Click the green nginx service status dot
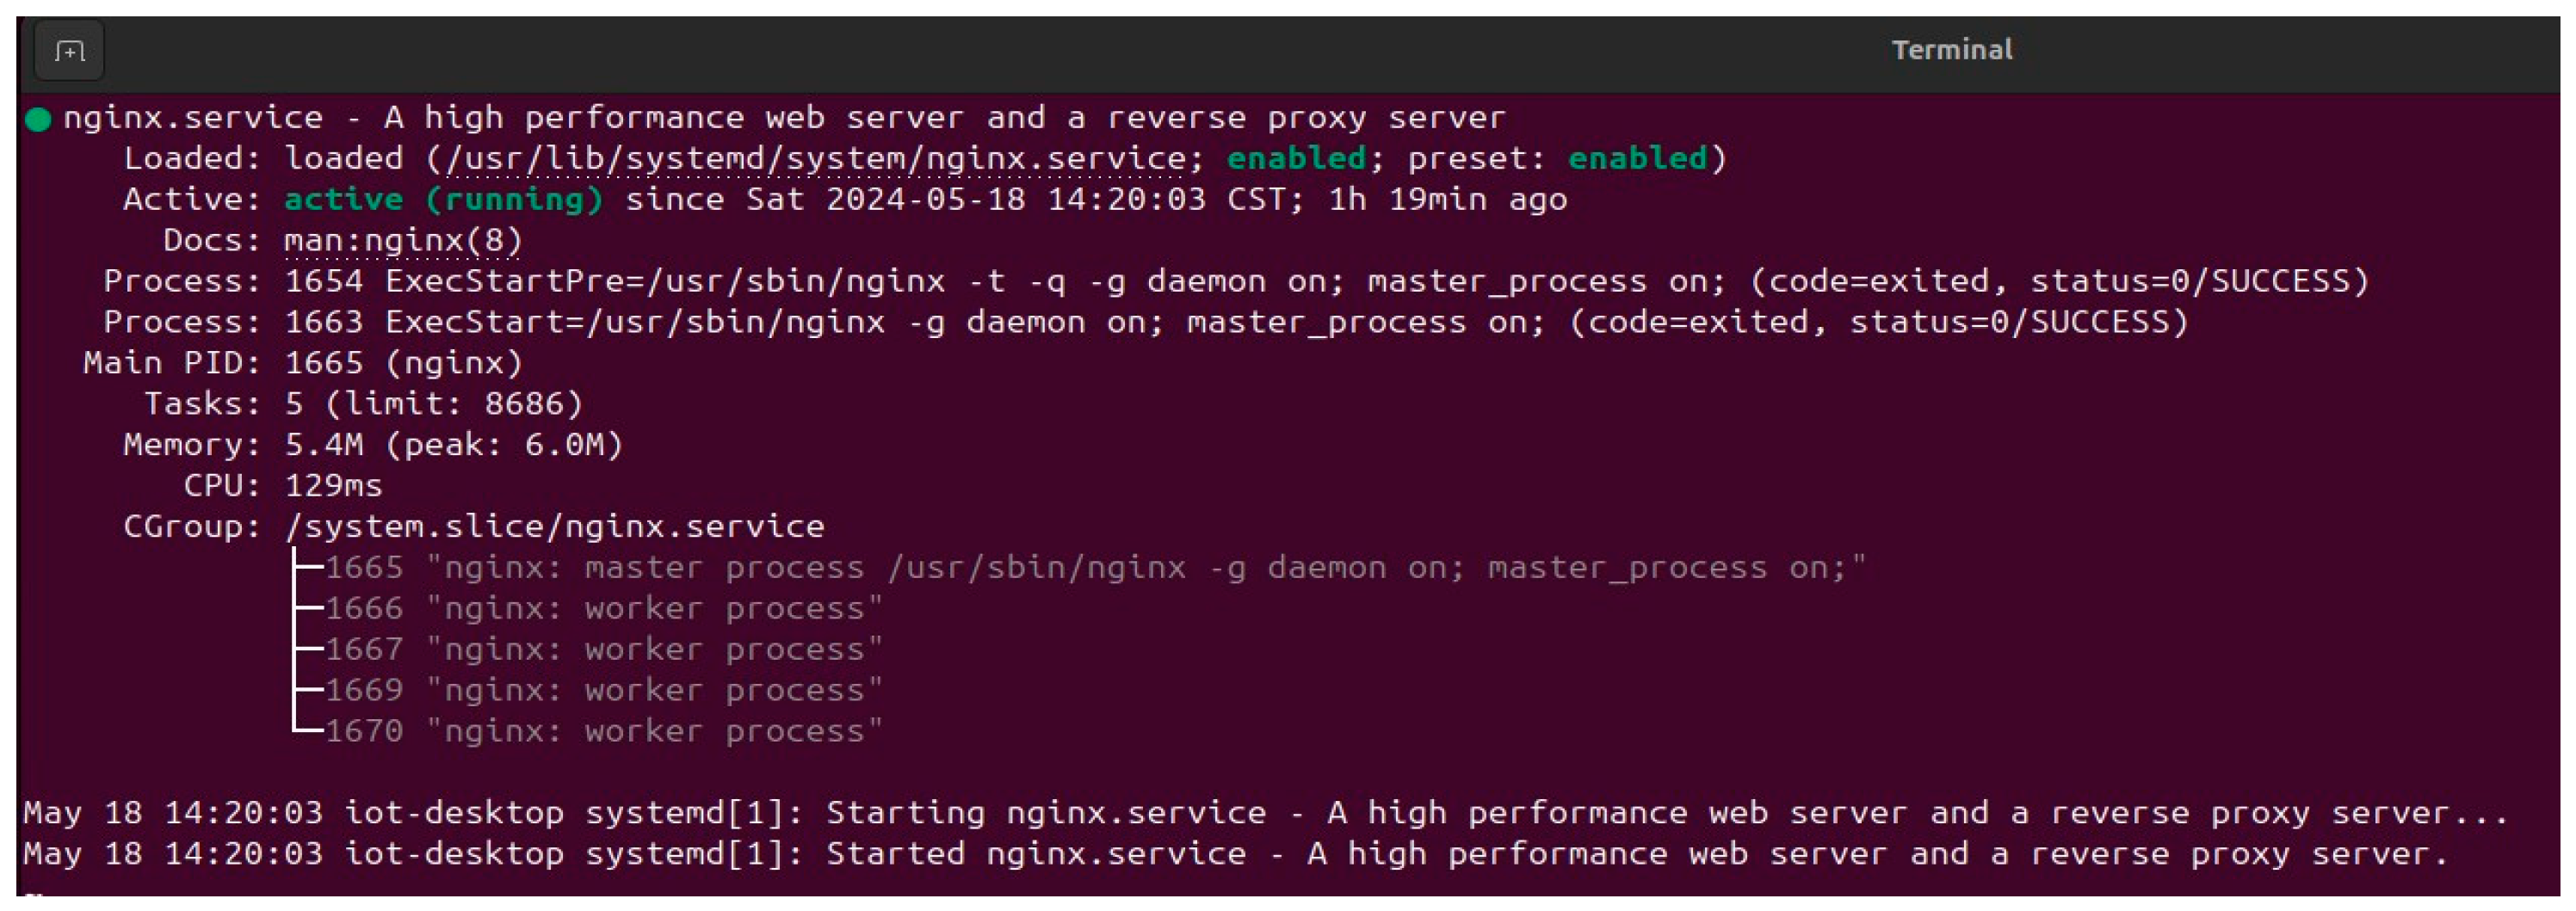This screenshot has height=911, width=2576. click(38, 120)
